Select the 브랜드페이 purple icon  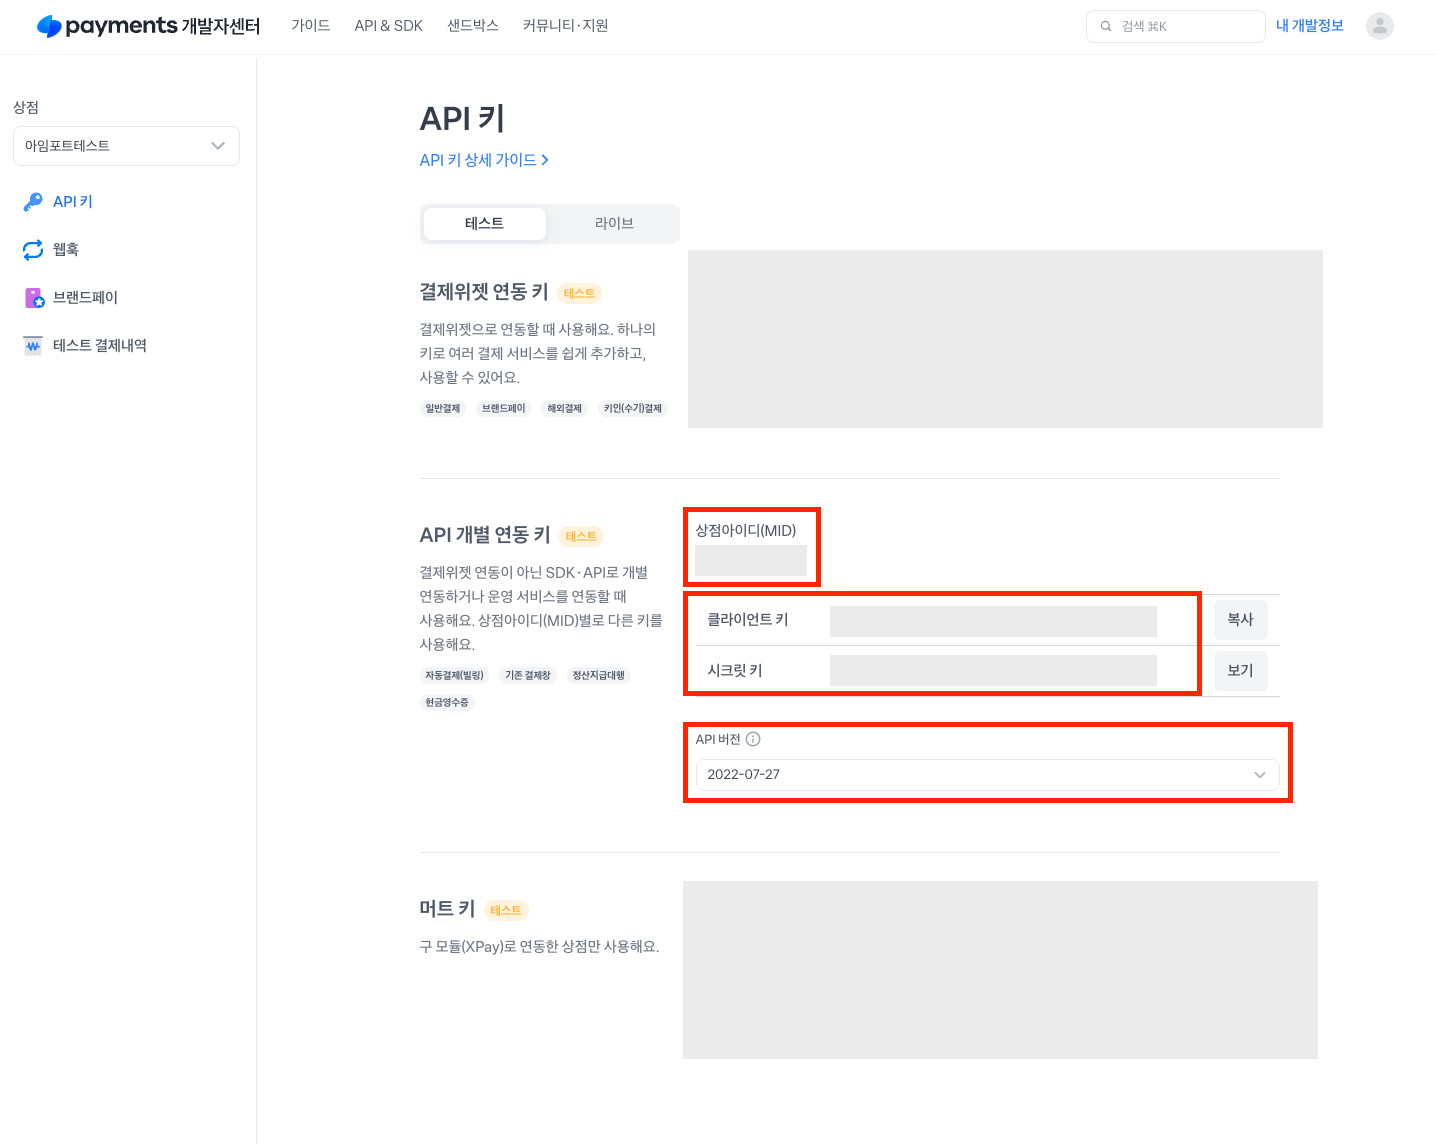coord(34,298)
